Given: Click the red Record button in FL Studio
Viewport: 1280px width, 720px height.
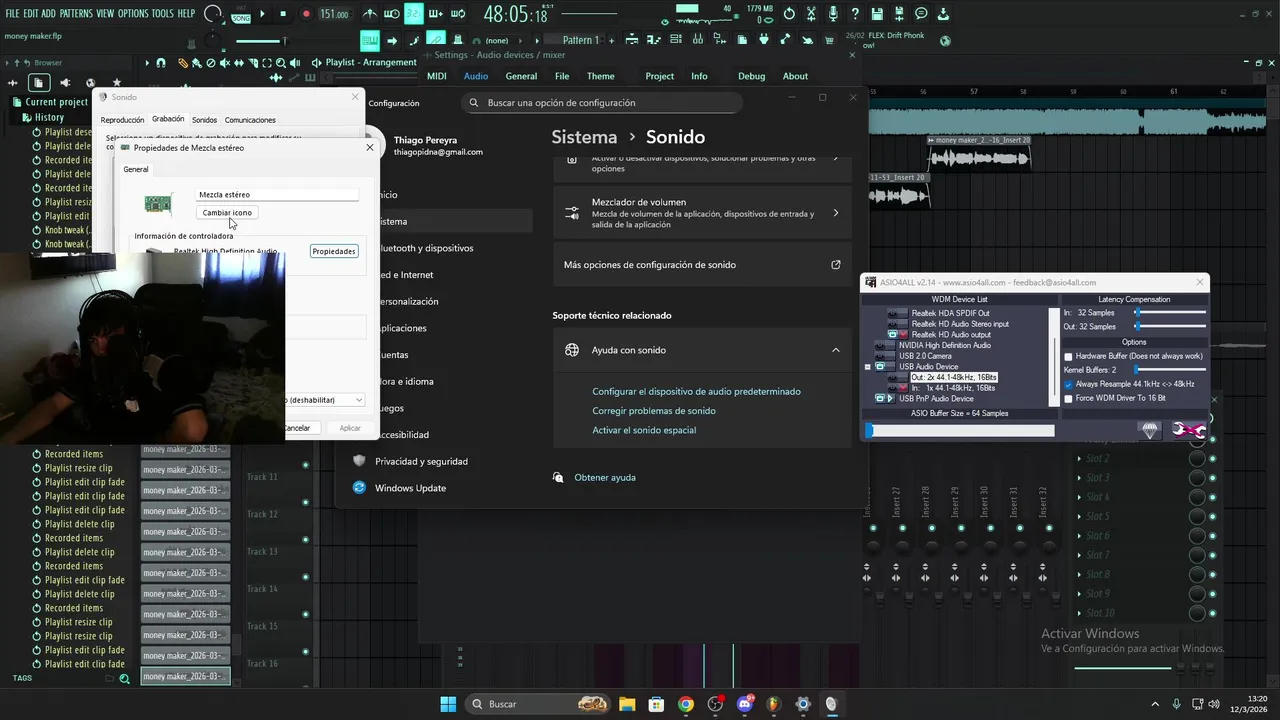Looking at the screenshot, I should coord(306,14).
